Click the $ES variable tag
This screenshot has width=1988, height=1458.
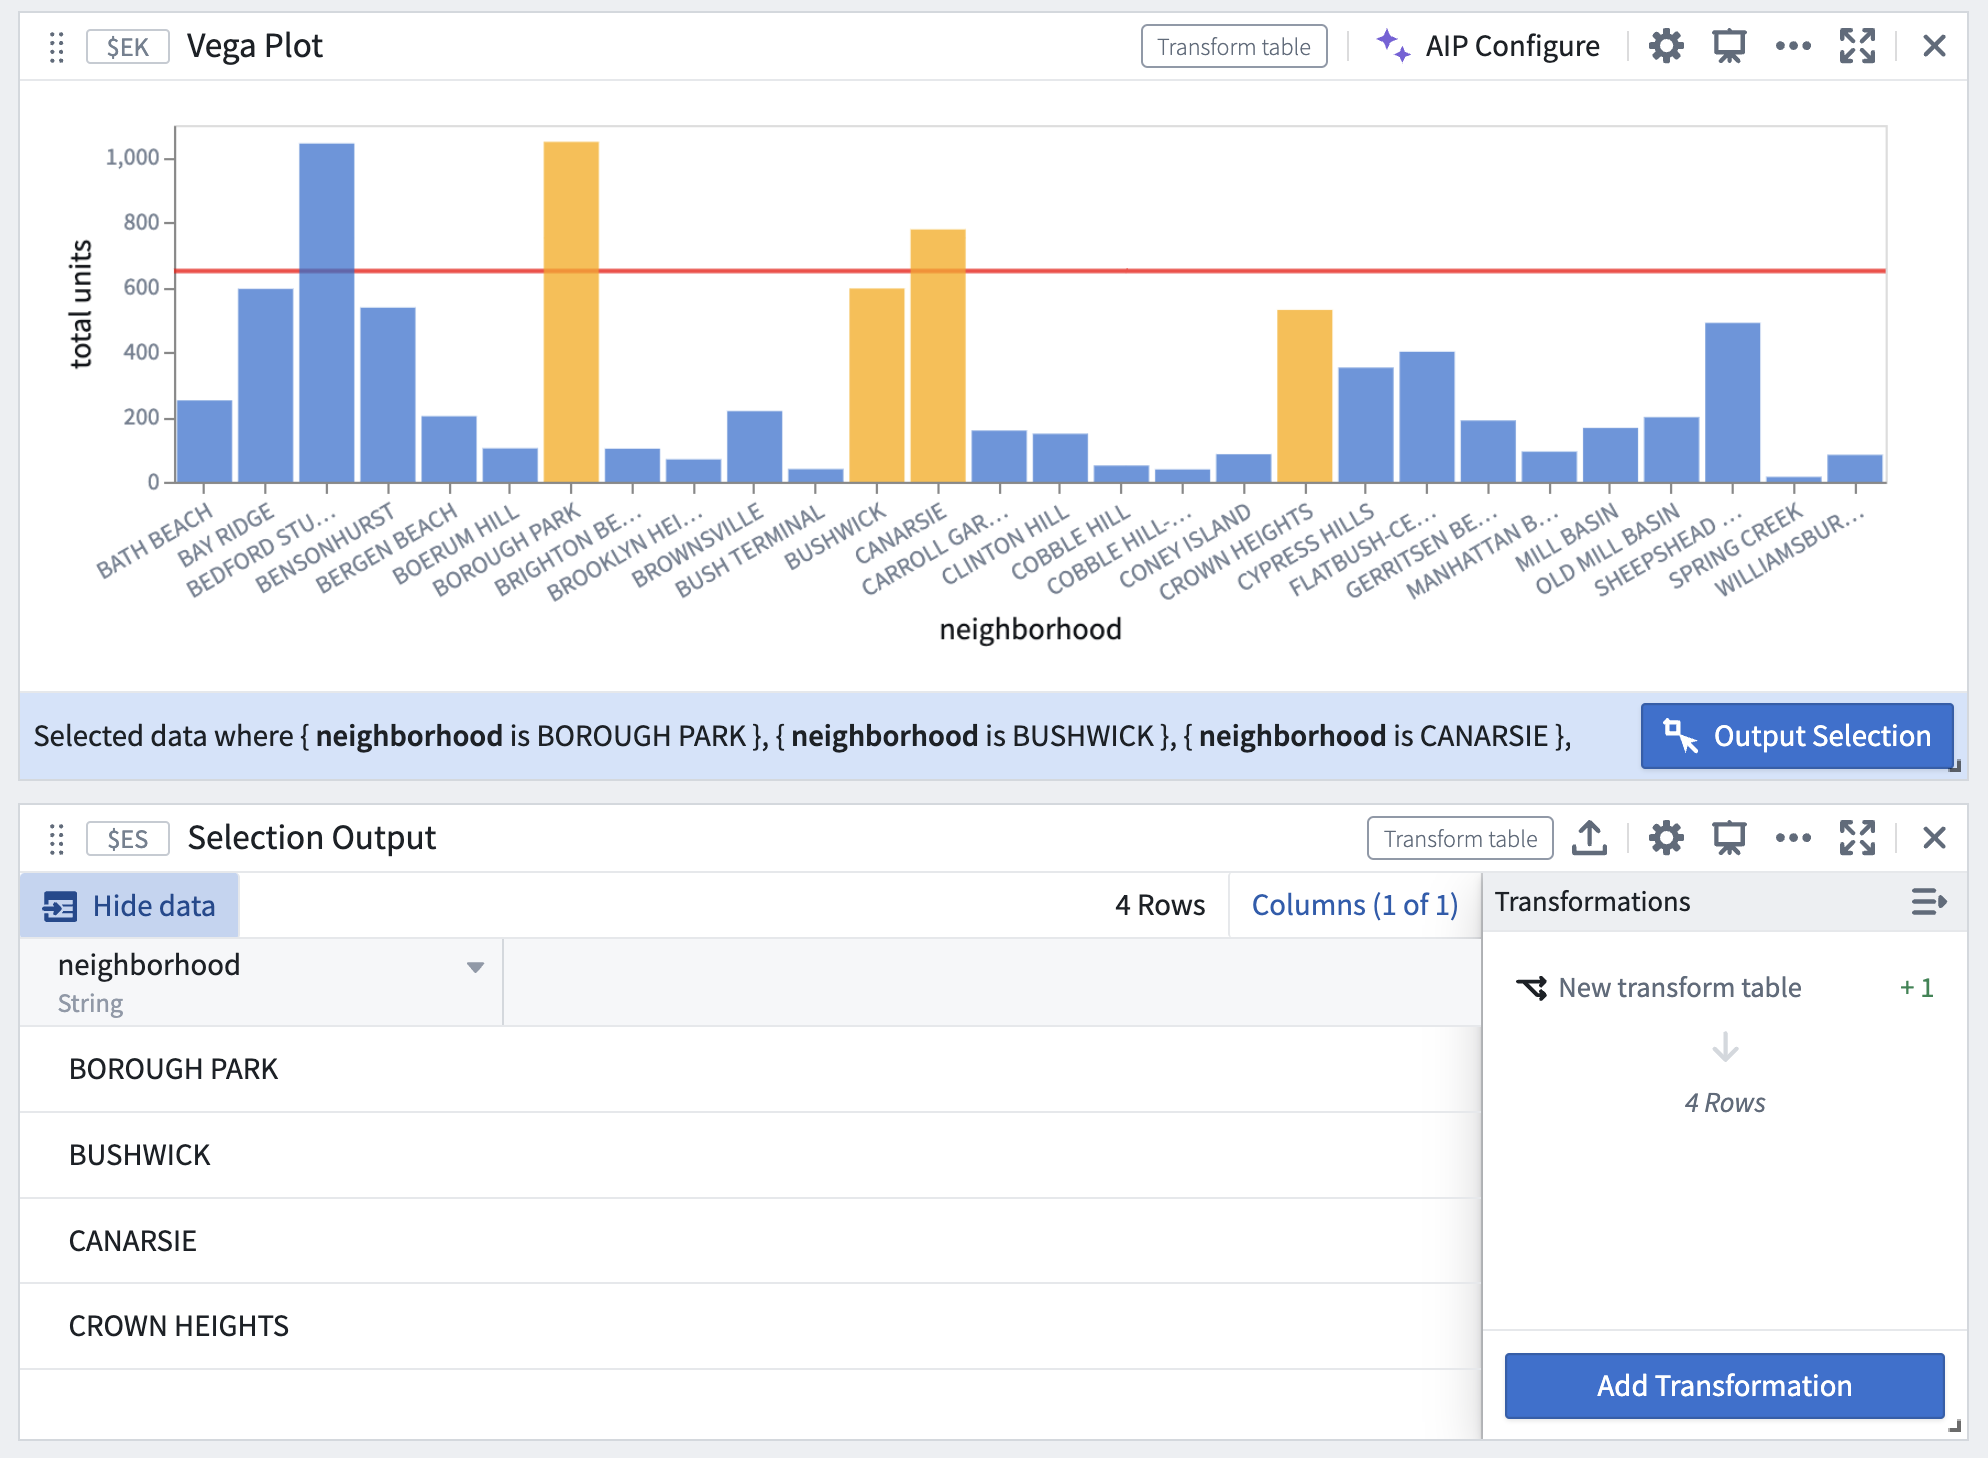click(128, 838)
